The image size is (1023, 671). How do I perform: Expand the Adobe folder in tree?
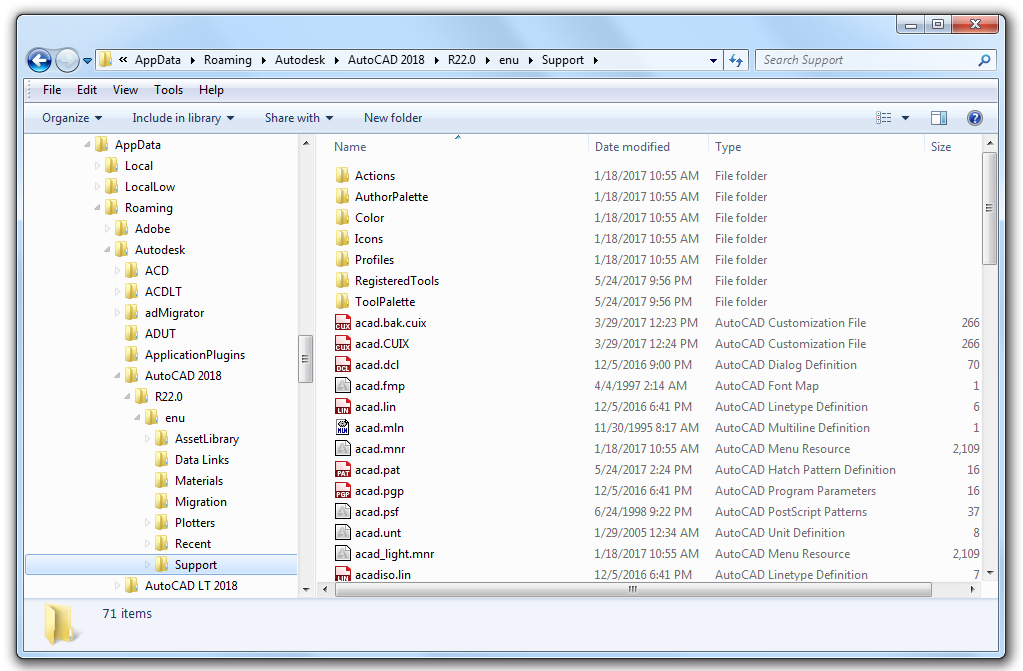pyautogui.click(x=108, y=229)
